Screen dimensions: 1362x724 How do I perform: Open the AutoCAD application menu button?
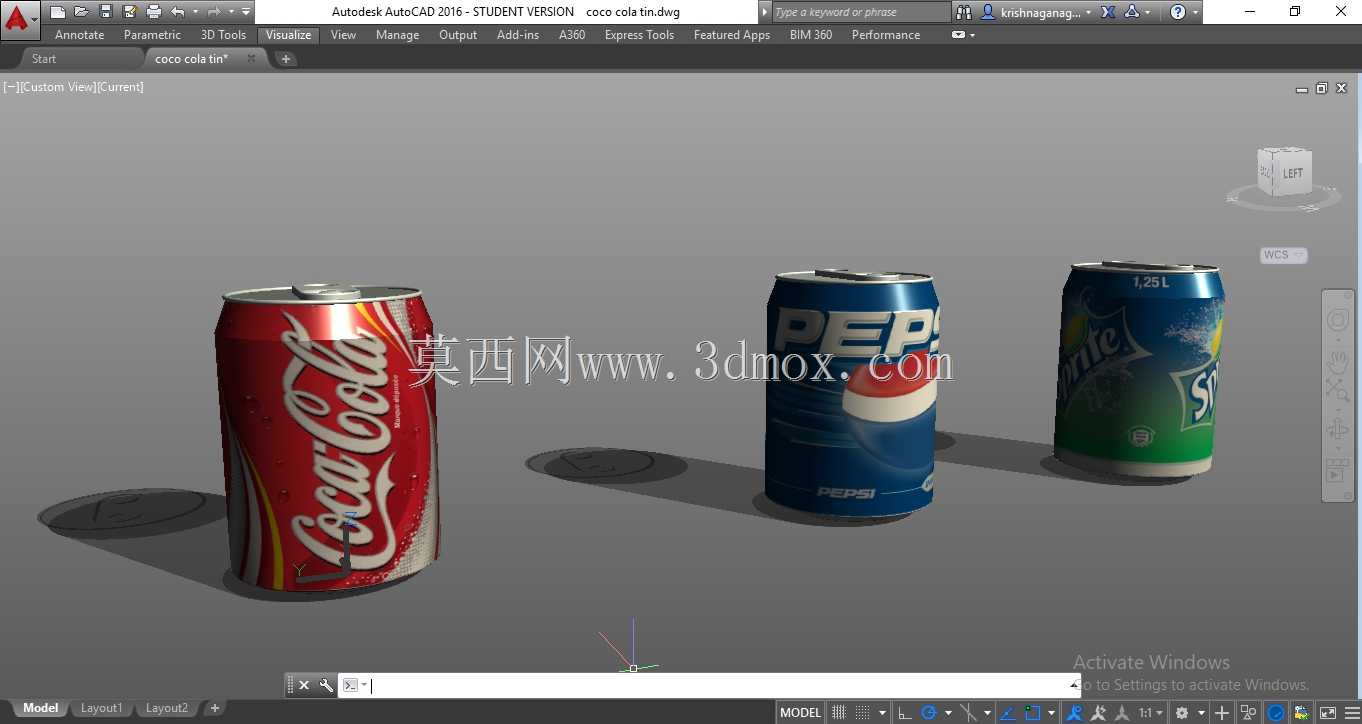[19, 18]
